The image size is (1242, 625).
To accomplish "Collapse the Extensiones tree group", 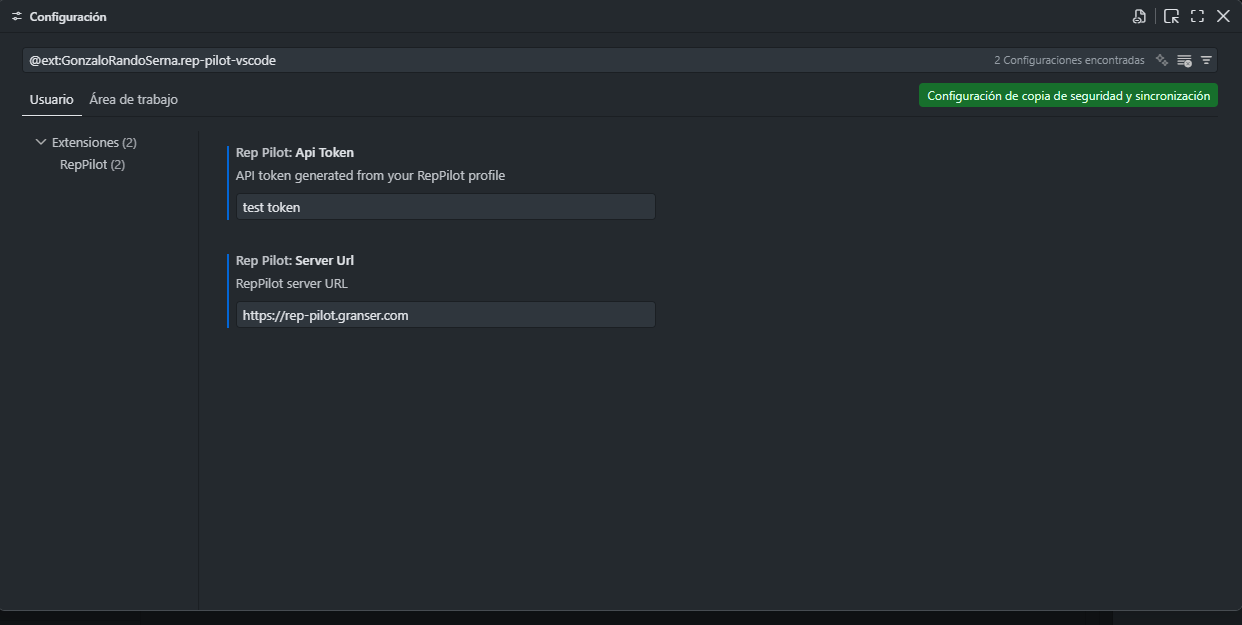I will 41,142.
